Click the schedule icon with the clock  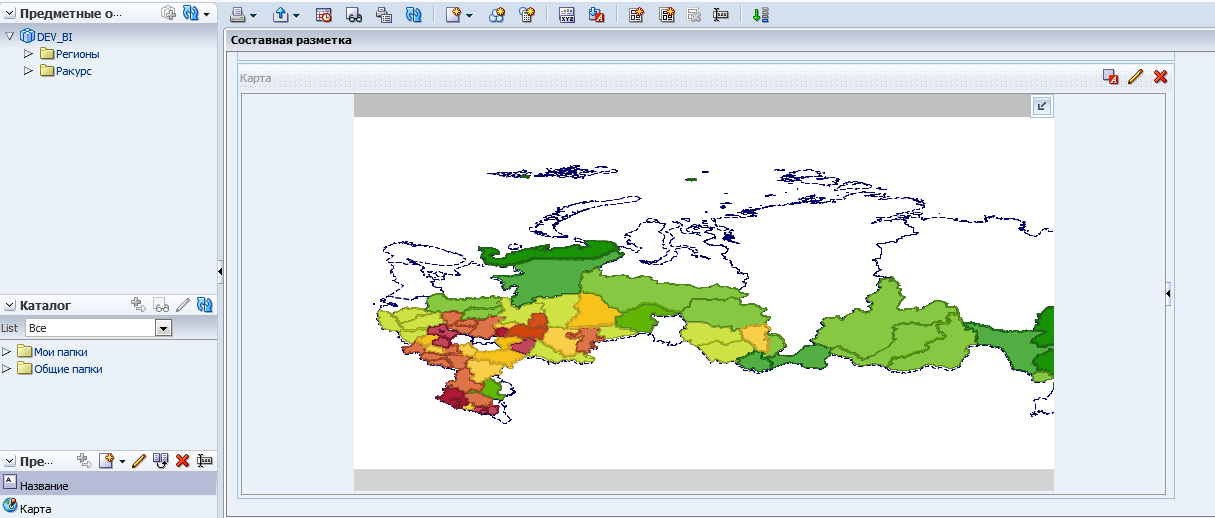[x=324, y=15]
